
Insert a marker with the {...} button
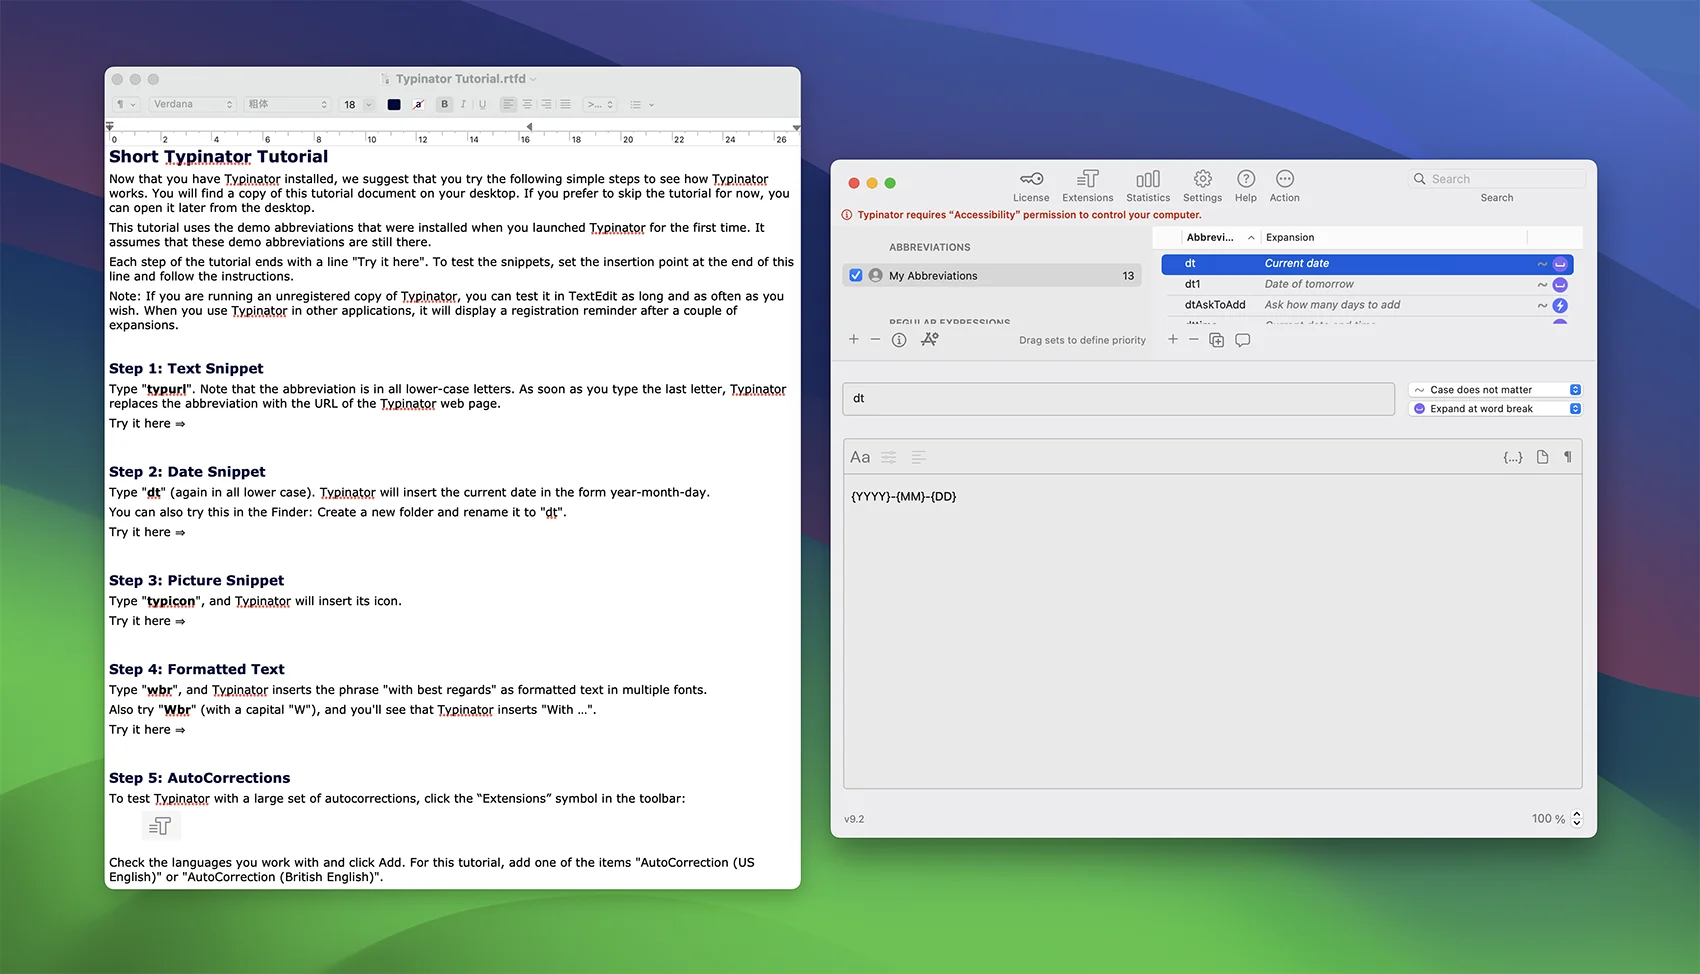1513,457
